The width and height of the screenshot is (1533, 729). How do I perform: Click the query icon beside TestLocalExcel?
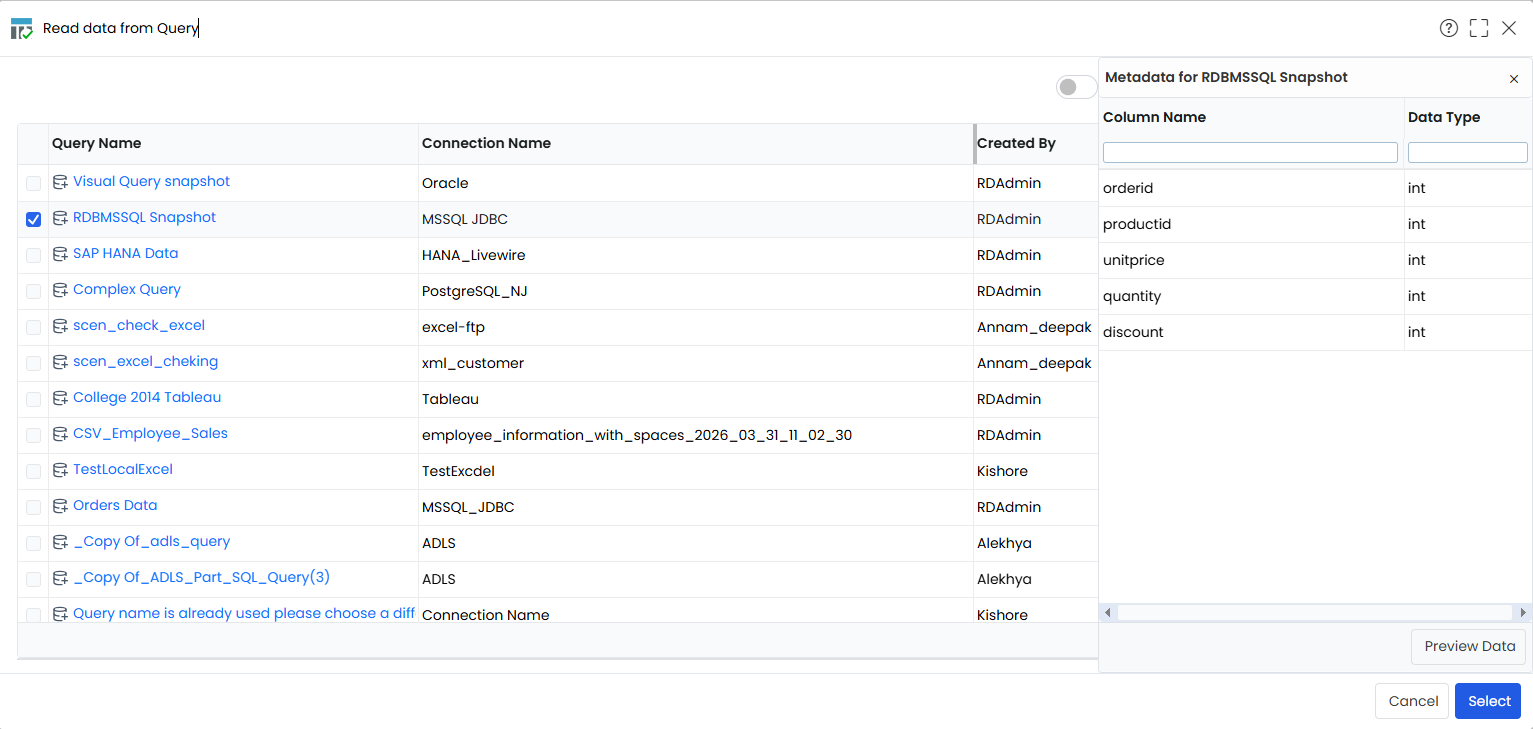coord(60,470)
